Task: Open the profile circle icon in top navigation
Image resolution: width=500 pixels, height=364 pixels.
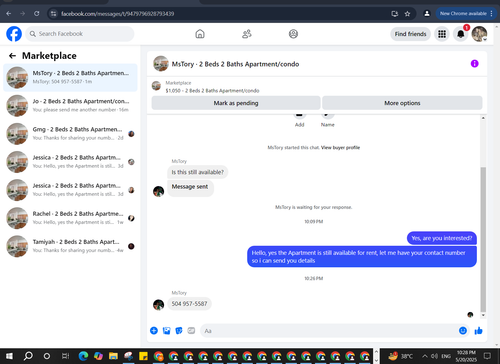Action: point(293,34)
